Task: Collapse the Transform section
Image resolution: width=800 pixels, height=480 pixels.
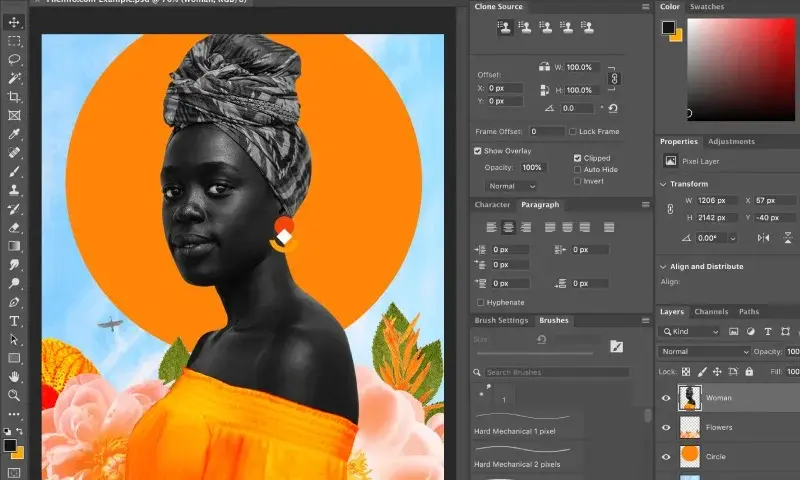Action: click(x=663, y=184)
